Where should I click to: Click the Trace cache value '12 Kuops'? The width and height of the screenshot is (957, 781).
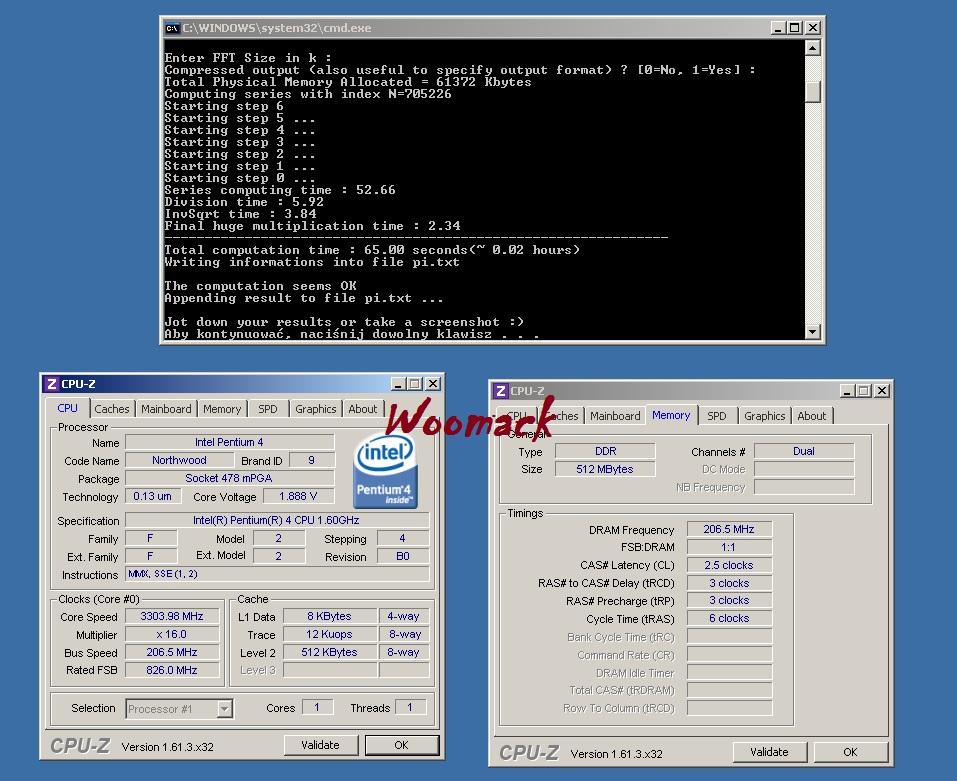pyautogui.click(x=330, y=635)
